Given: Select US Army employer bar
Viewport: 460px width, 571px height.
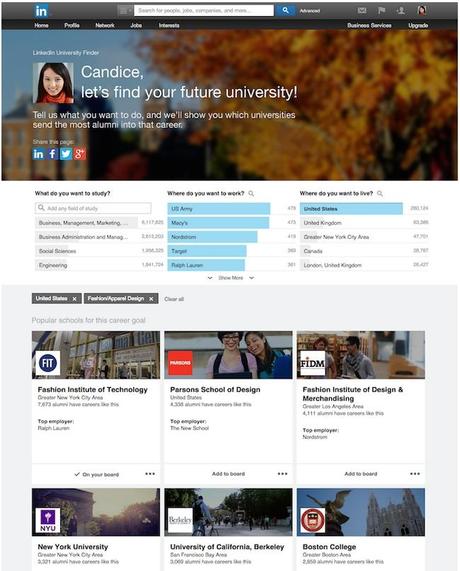Looking at the screenshot, I should [x=219, y=209].
